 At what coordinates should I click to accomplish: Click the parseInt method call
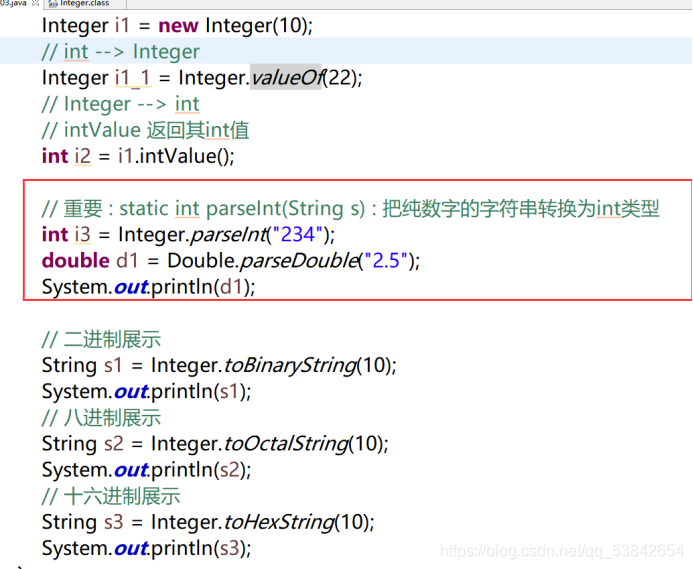pos(228,234)
